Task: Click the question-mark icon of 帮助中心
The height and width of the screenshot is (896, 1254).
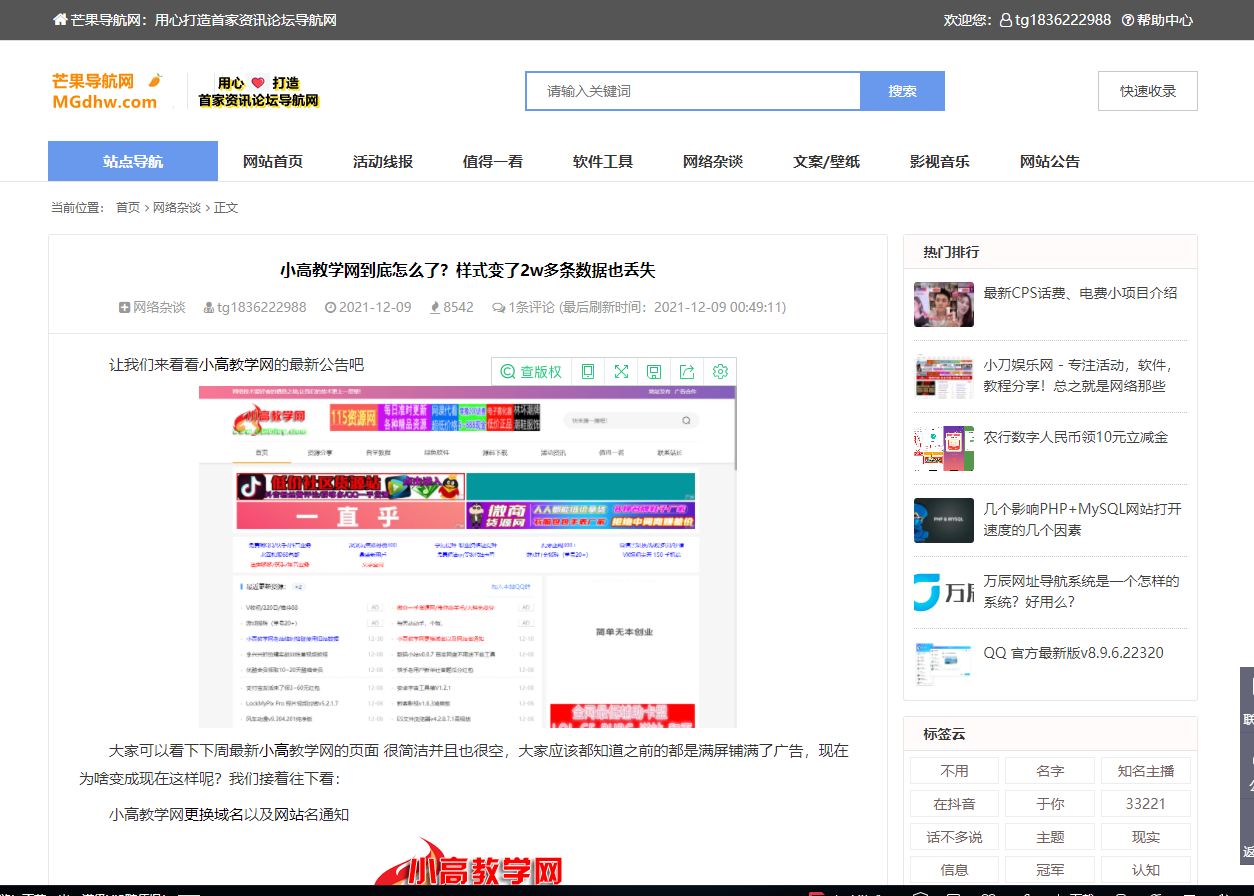Action: point(1128,20)
